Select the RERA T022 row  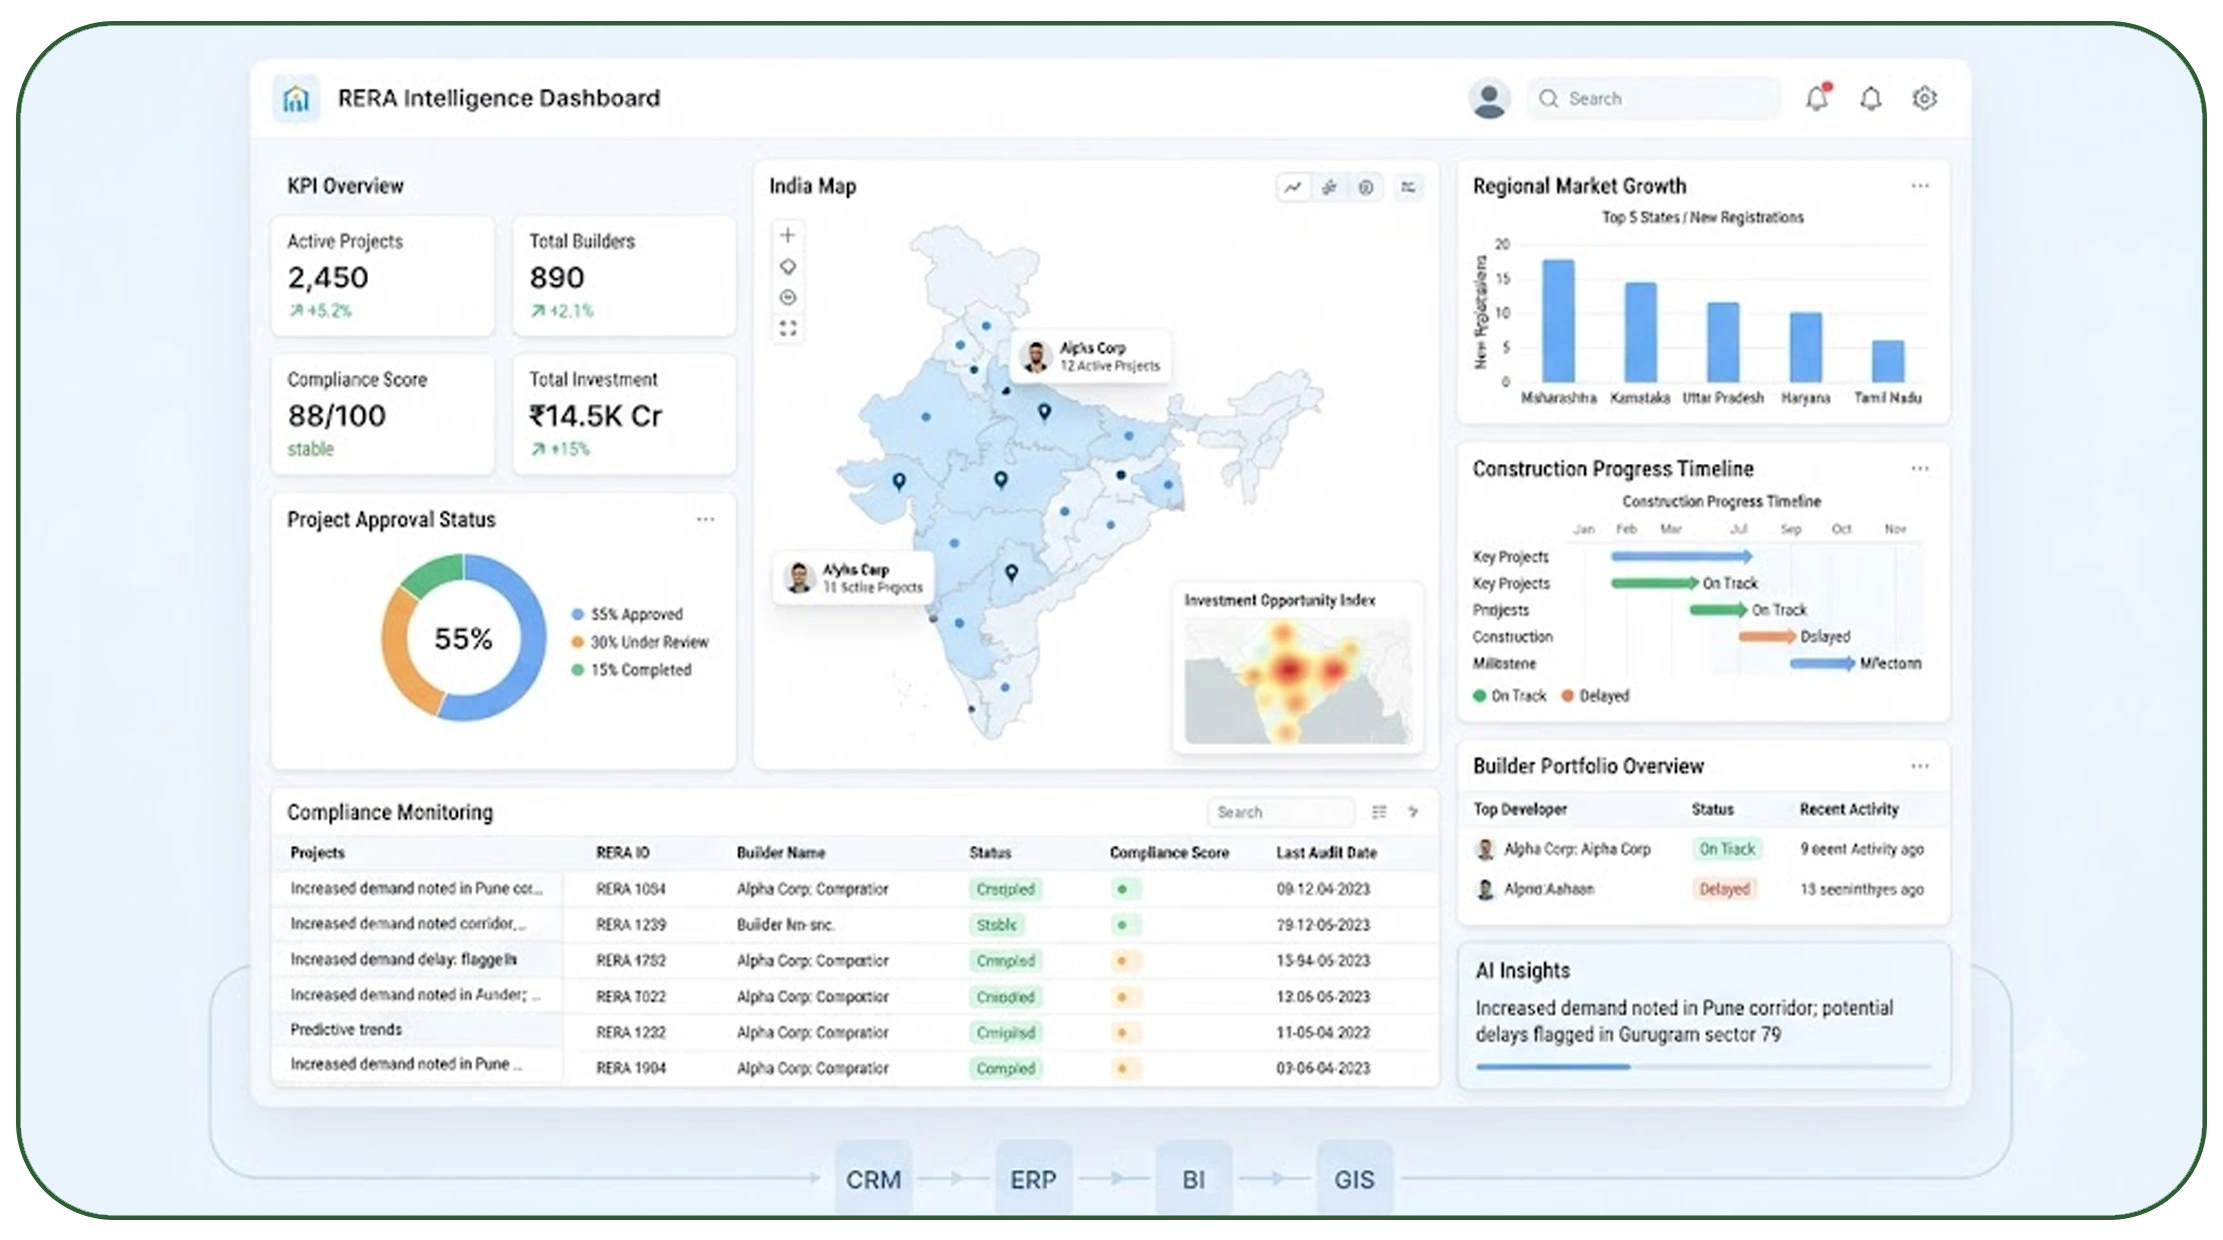tap(855, 997)
